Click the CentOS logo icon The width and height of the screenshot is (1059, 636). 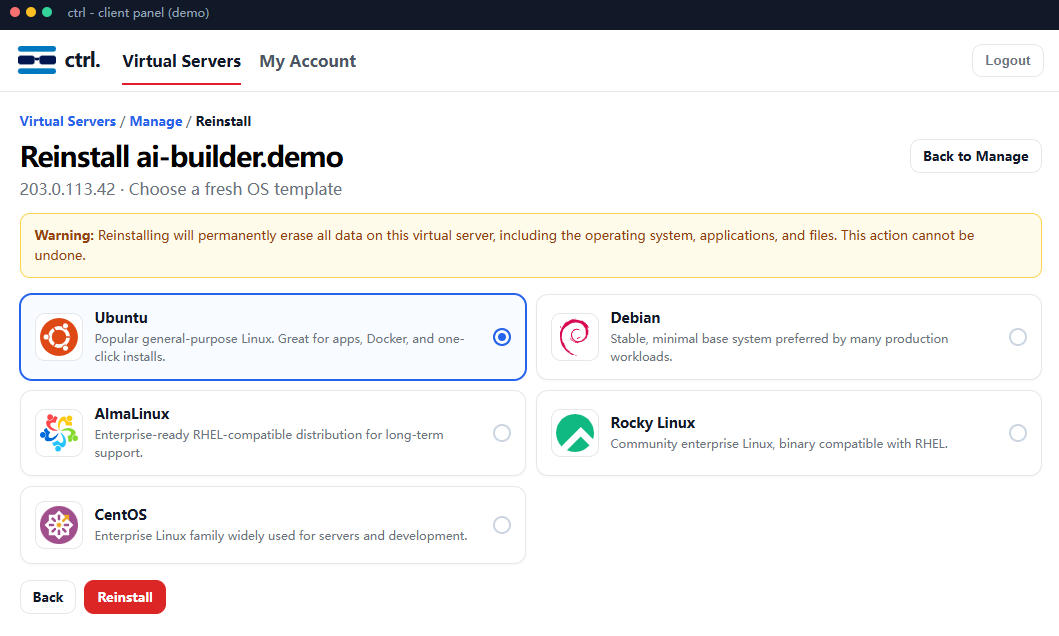59,525
